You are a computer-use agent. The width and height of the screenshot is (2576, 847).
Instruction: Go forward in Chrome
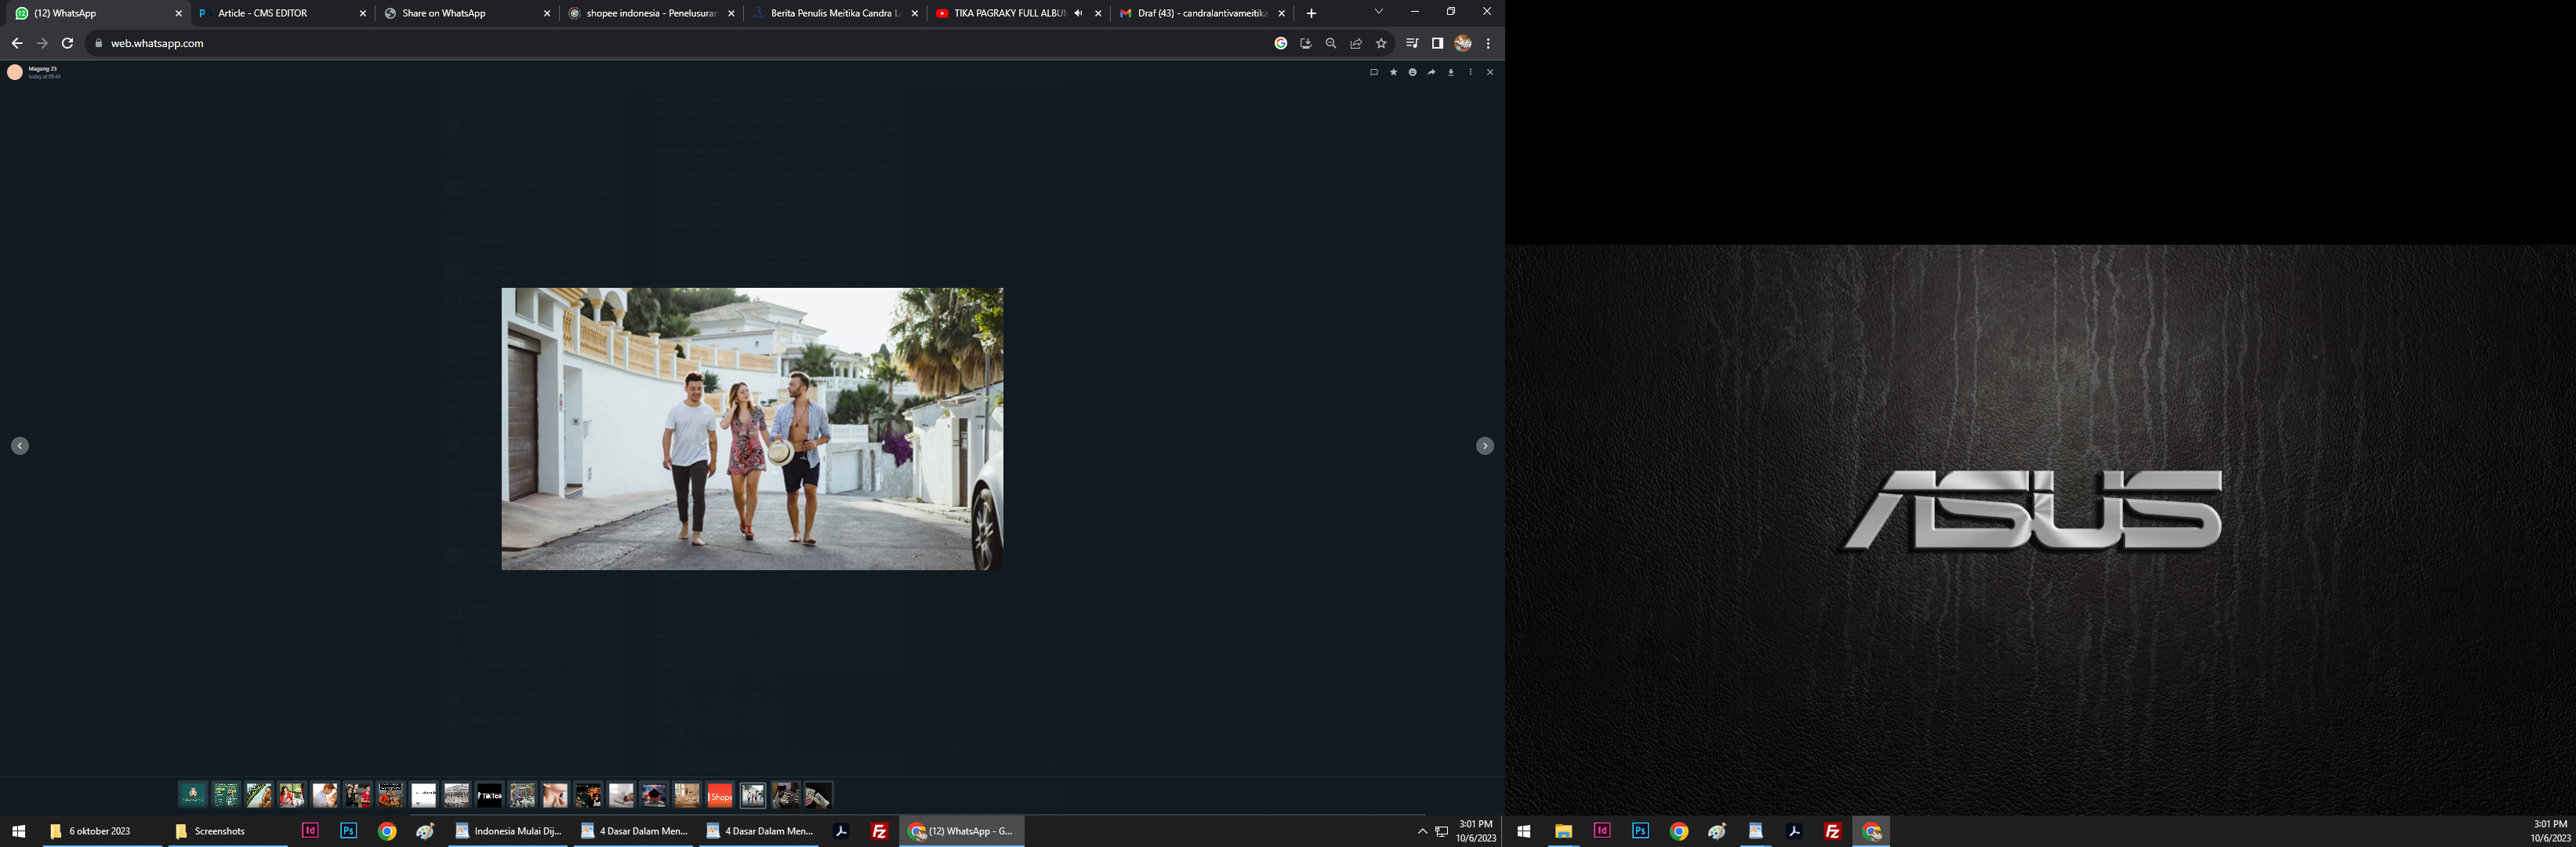pos(42,43)
